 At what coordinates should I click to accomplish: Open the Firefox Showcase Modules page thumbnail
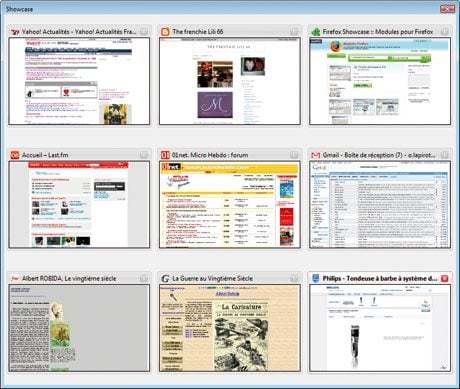point(380,81)
